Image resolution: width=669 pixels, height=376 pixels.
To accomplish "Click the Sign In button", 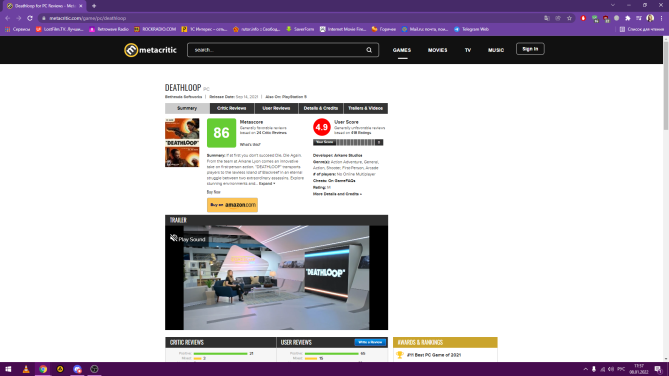I will tap(530, 49).
